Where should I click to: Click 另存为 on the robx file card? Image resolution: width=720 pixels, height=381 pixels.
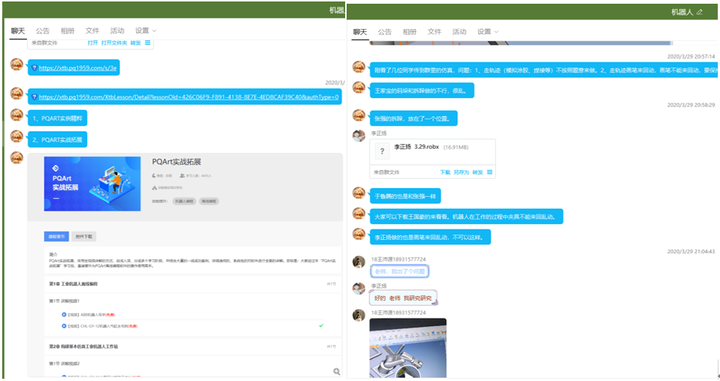461,172
